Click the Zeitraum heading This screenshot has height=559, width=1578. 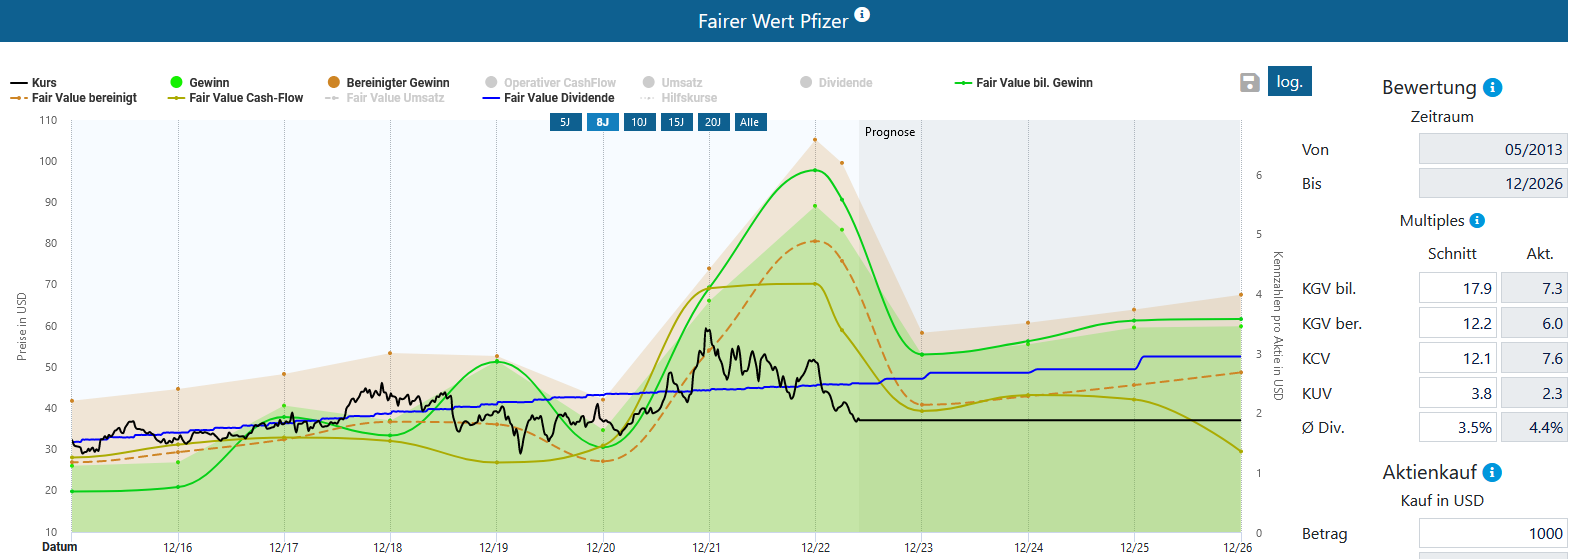(x=1442, y=117)
